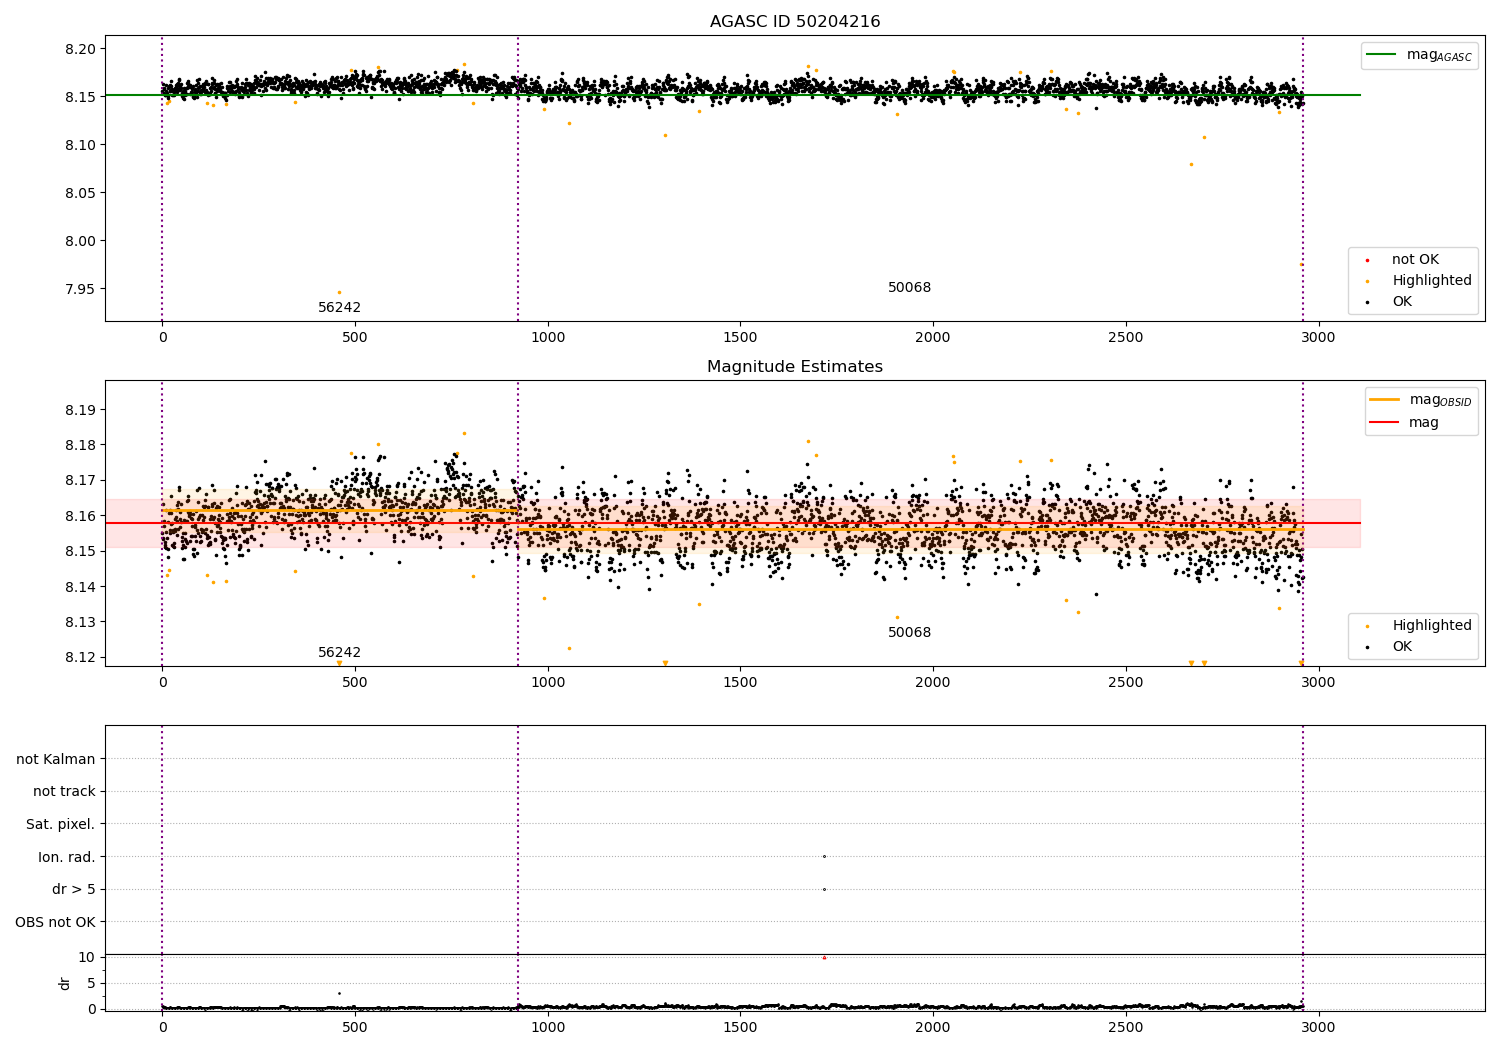Click the '56242' label in middle plot
This screenshot has width=1500, height=1050.
pyautogui.click(x=339, y=653)
